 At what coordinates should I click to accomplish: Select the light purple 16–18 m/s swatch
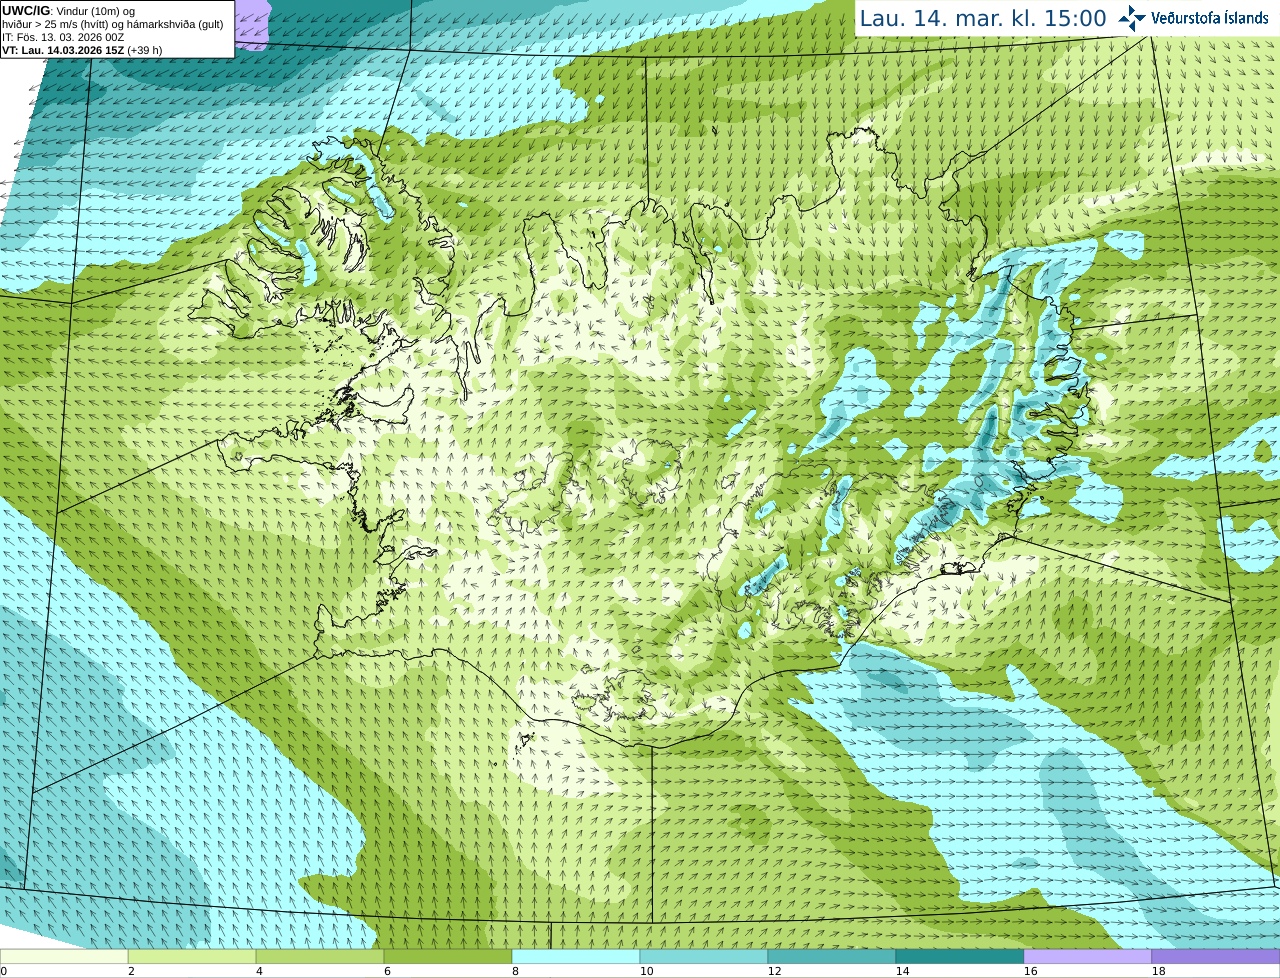pyautogui.click(x=1088, y=956)
